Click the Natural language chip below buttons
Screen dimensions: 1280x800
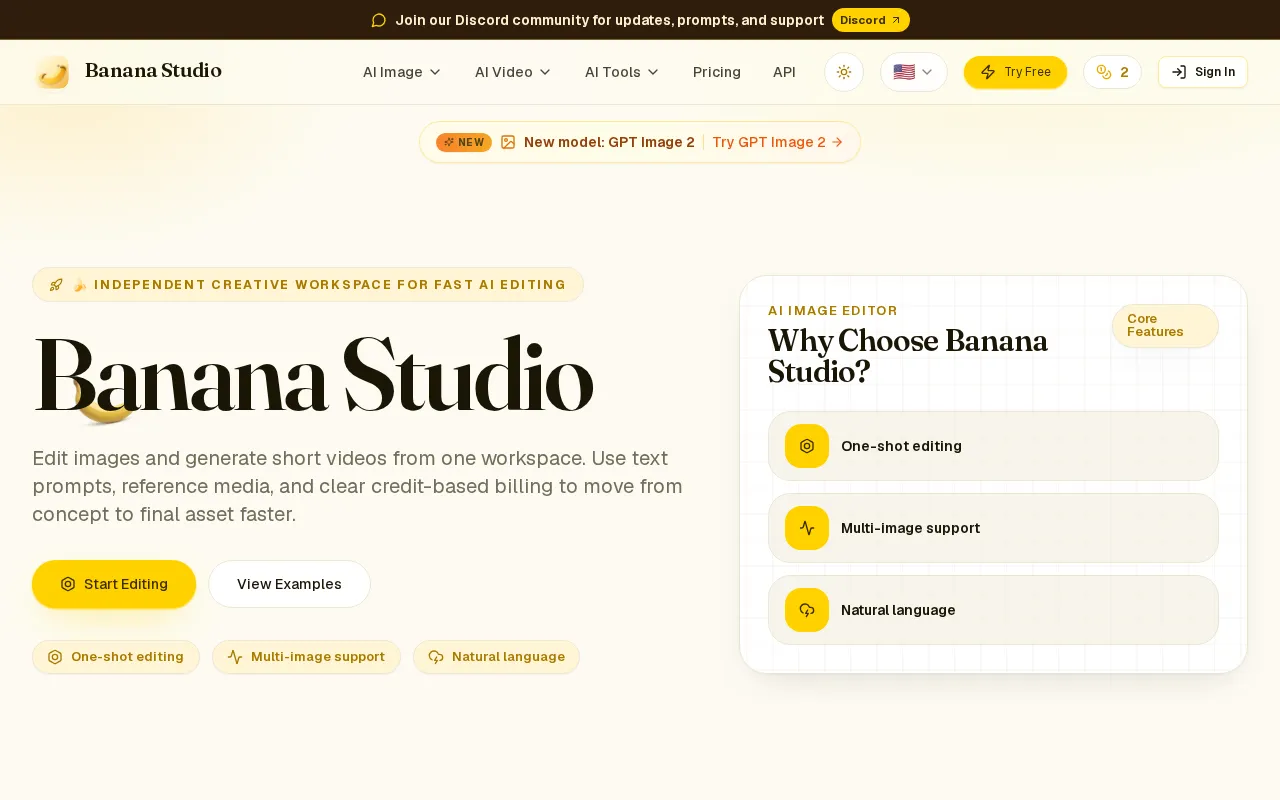coord(496,657)
